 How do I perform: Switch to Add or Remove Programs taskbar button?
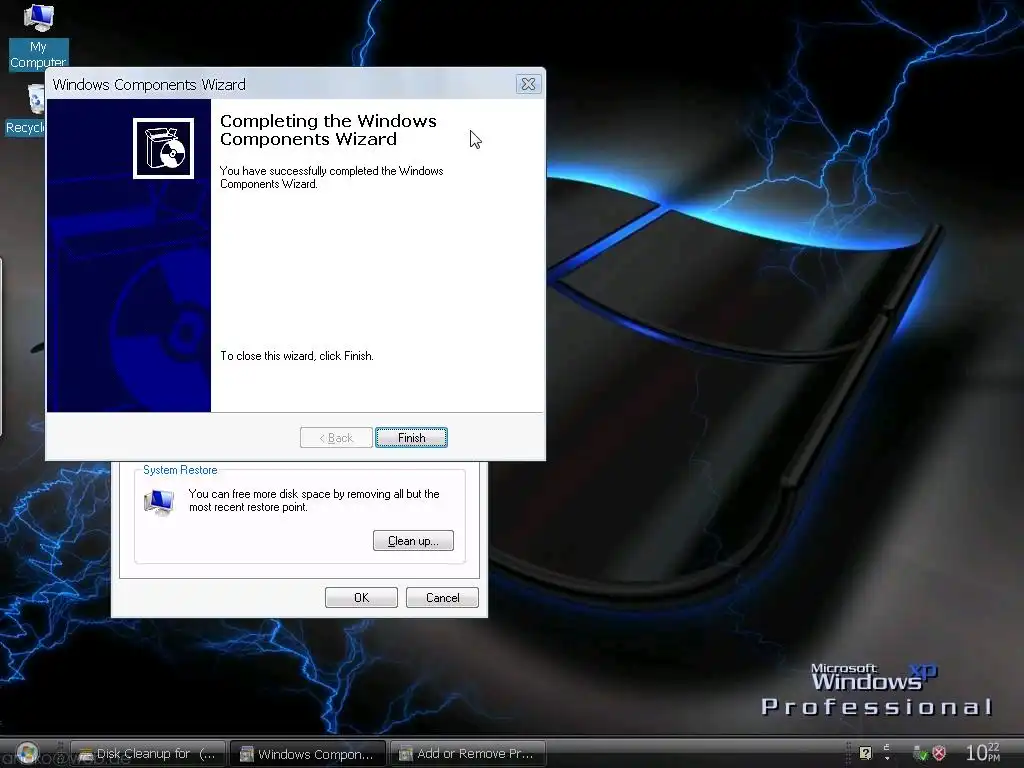tap(468, 754)
